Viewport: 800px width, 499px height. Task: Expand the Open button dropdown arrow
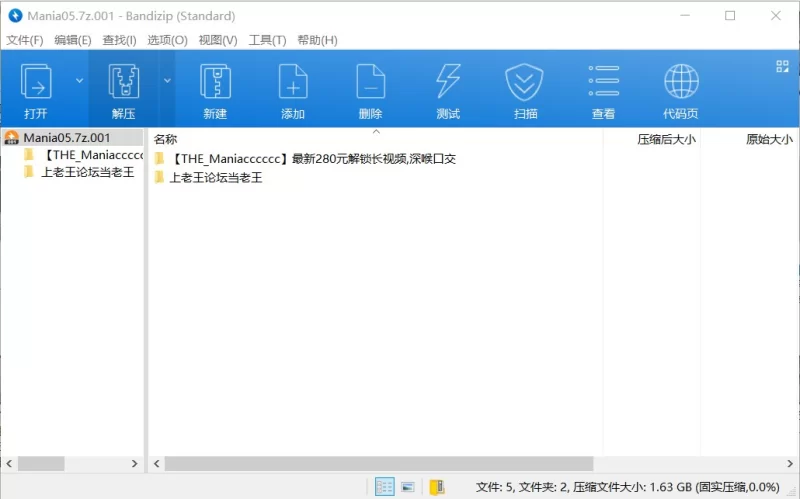pyautogui.click(x=79, y=81)
